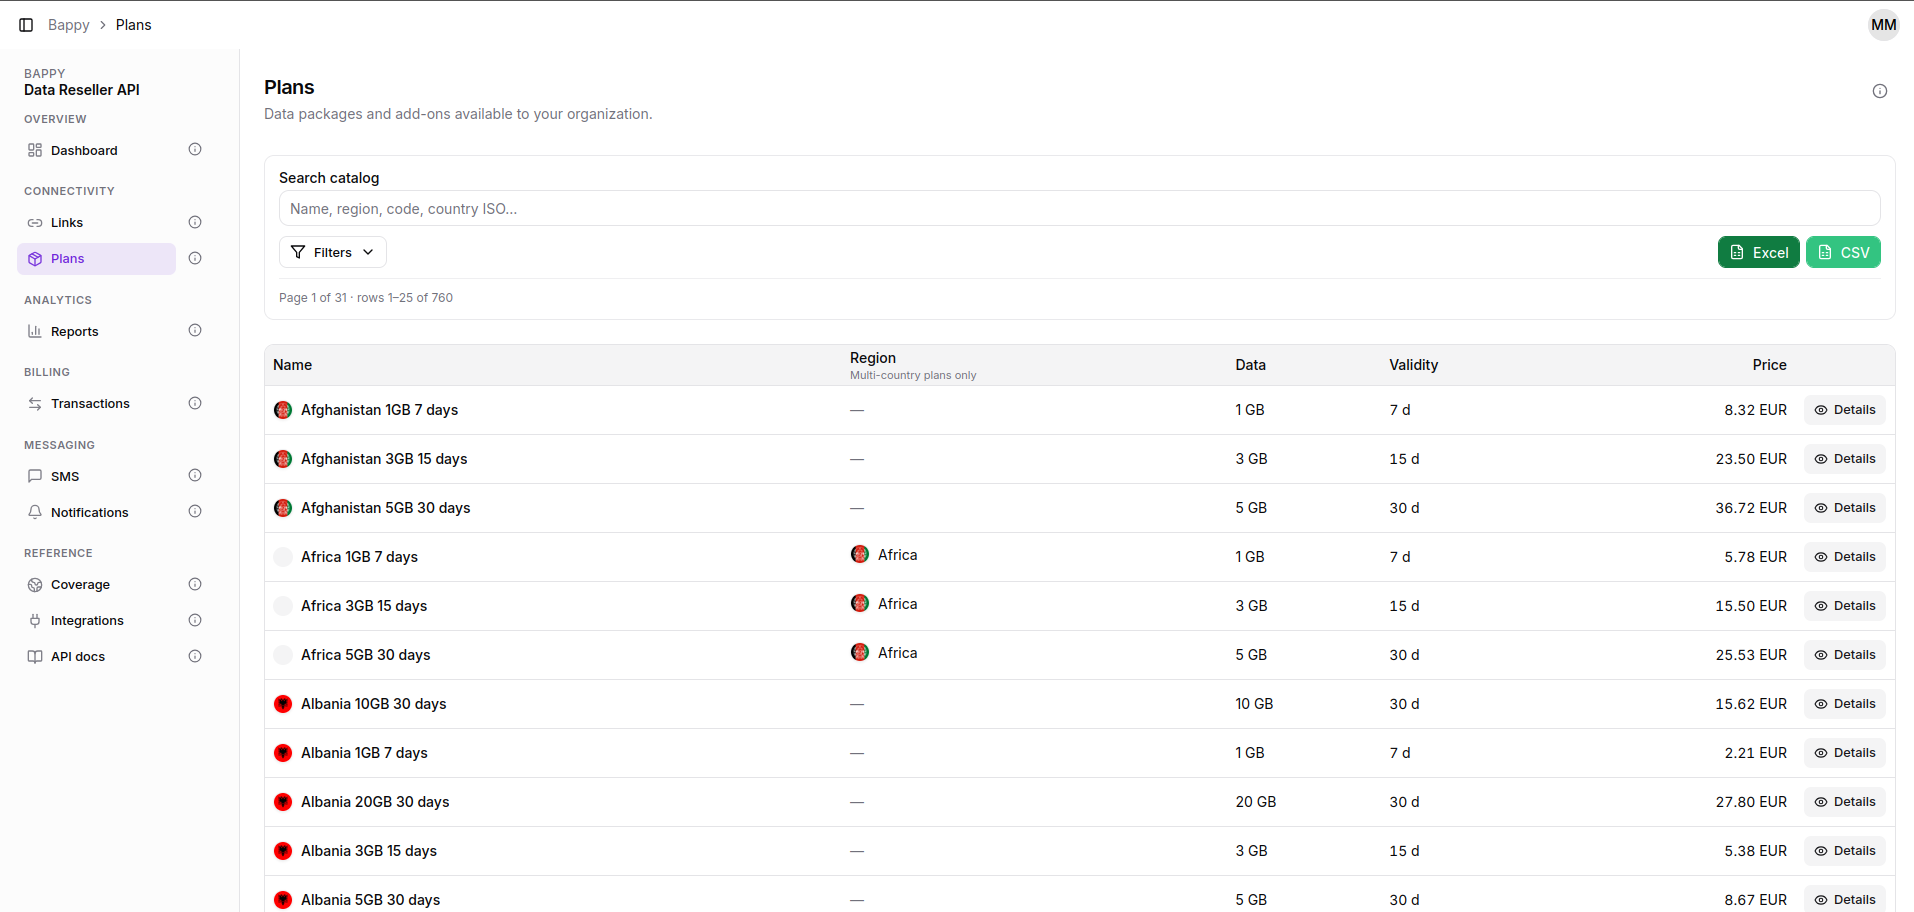
Task: Open Dashboard in the sidebar
Action: click(x=96, y=150)
